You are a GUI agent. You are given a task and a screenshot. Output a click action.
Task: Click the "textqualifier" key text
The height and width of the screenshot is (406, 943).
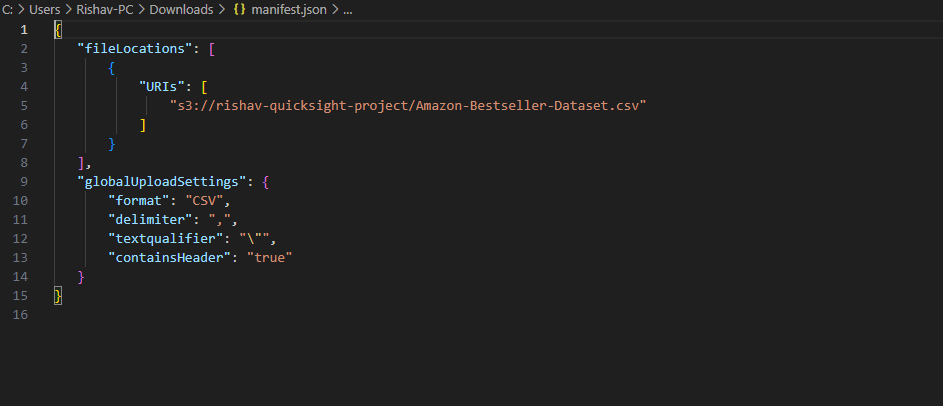165,239
